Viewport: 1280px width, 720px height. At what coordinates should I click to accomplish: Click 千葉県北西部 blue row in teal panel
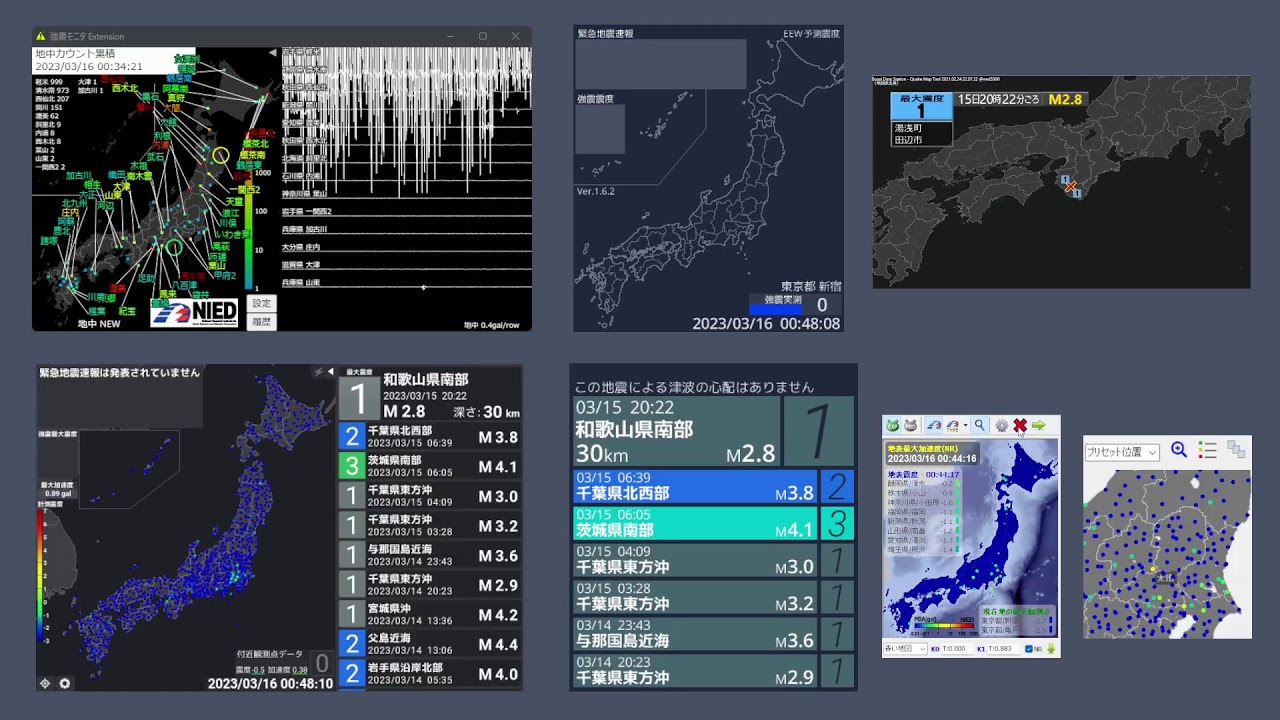point(714,486)
